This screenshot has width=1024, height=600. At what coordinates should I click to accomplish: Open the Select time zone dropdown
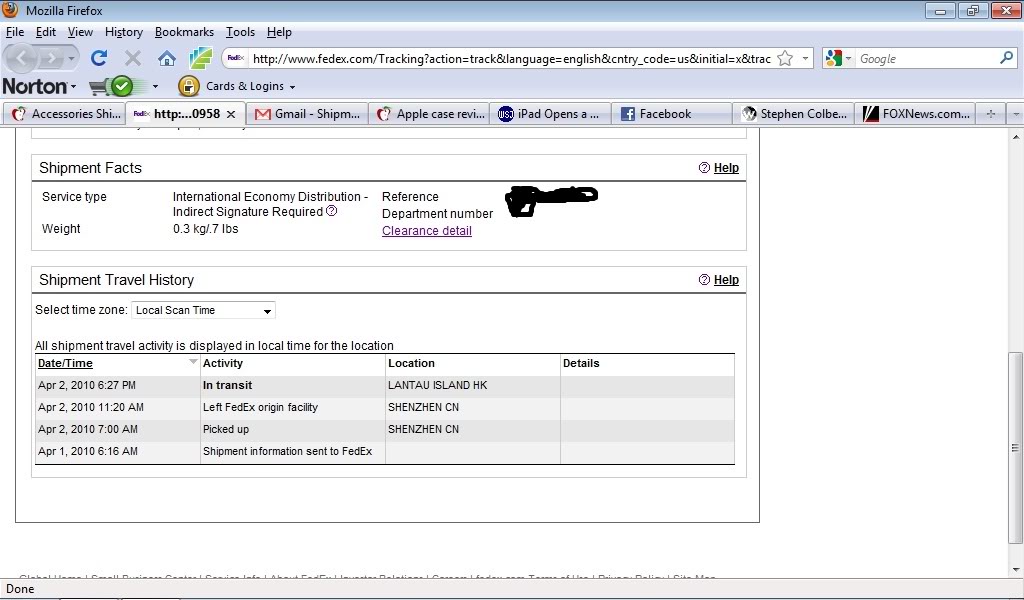pos(203,310)
